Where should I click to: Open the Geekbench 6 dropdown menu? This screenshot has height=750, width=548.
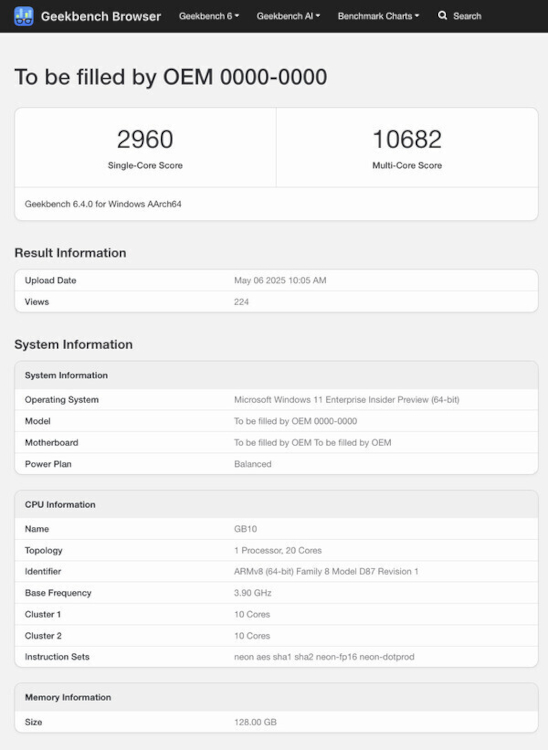[x=209, y=16]
